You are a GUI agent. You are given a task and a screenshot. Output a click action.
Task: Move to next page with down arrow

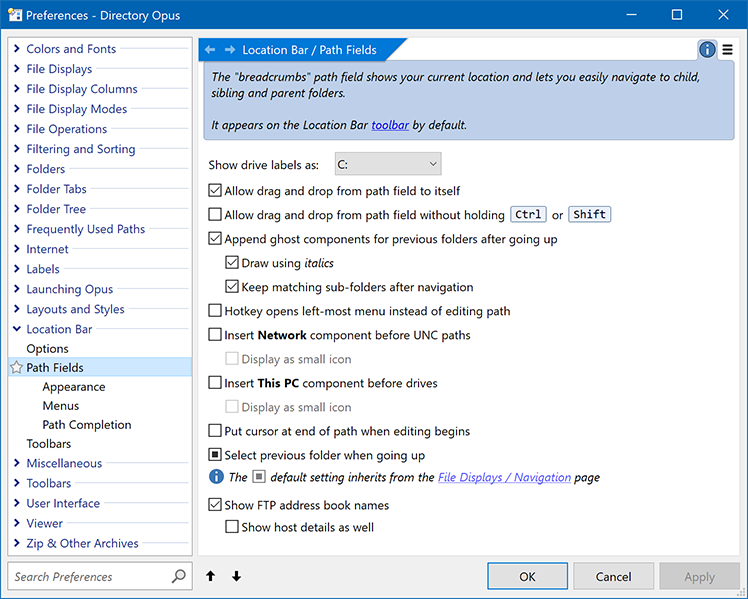(237, 576)
